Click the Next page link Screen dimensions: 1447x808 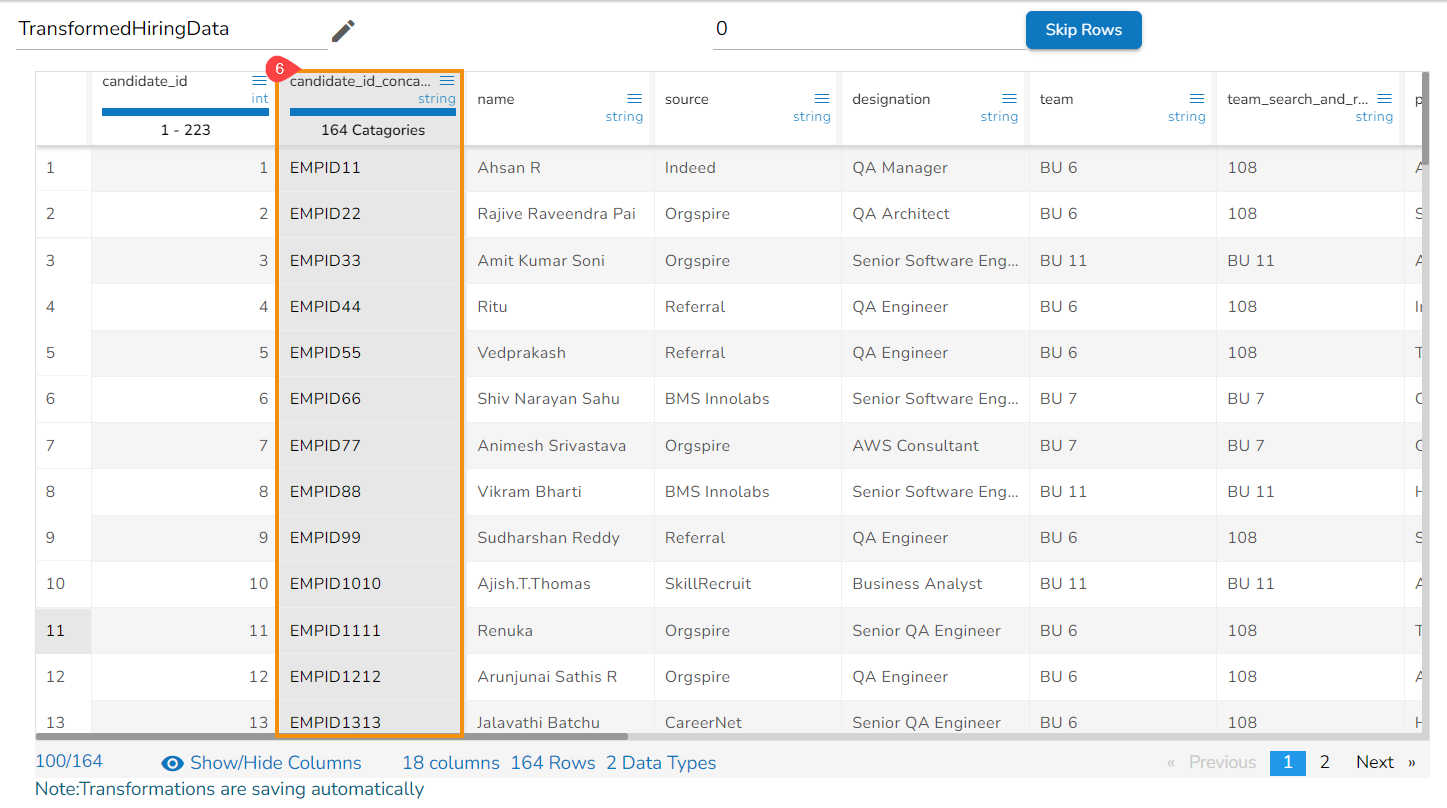pos(1384,762)
